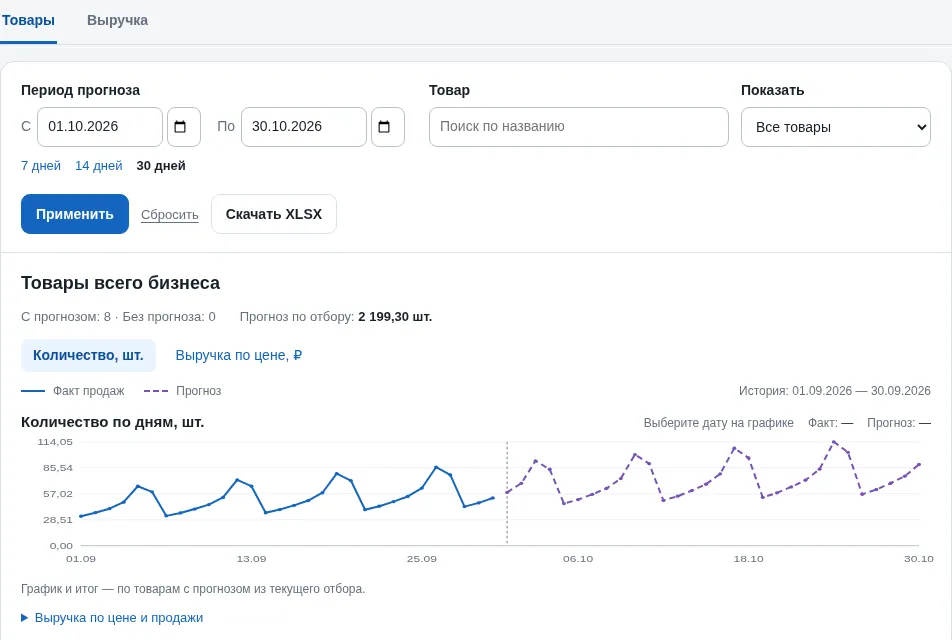Switch to the Товары tab
Viewport: 952px width, 640px height.
click(x=28, y=20)
